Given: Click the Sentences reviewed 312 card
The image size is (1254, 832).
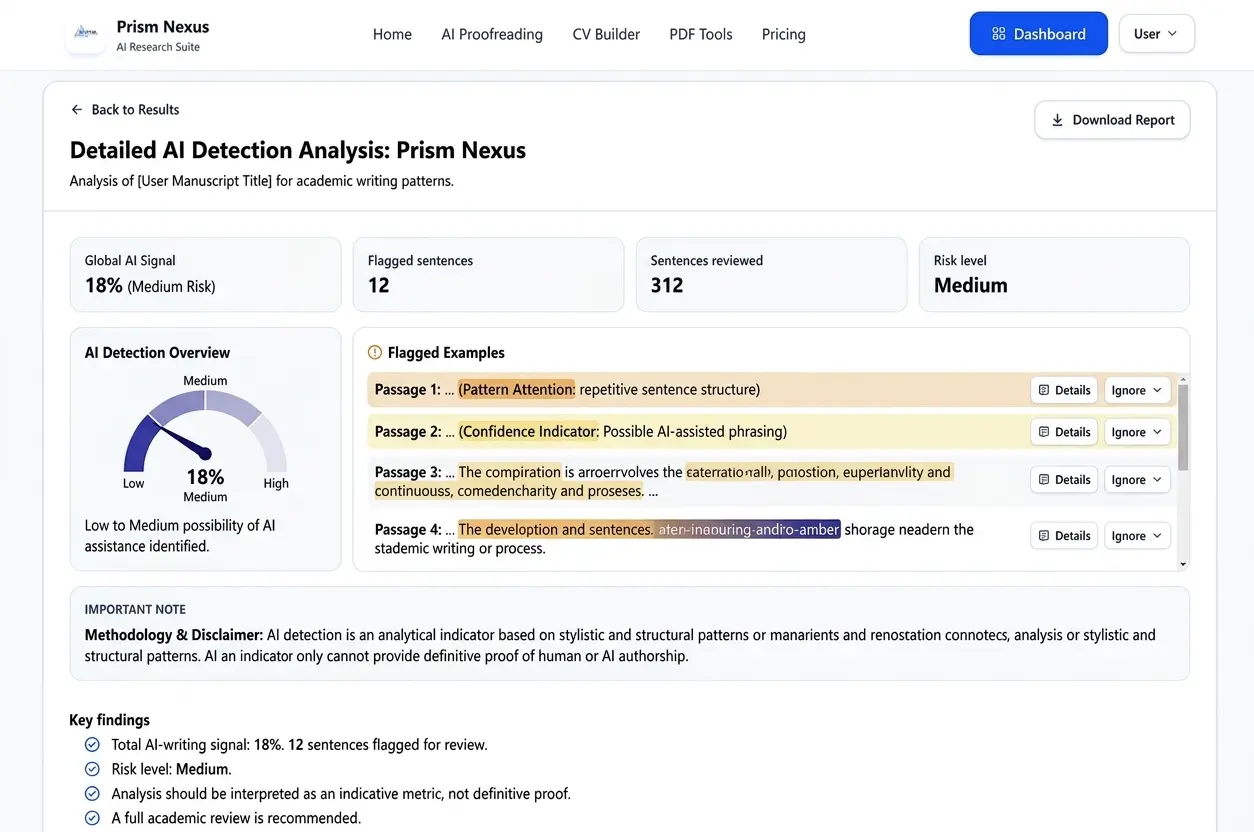Looking at the screenshot, I should 771,274.
